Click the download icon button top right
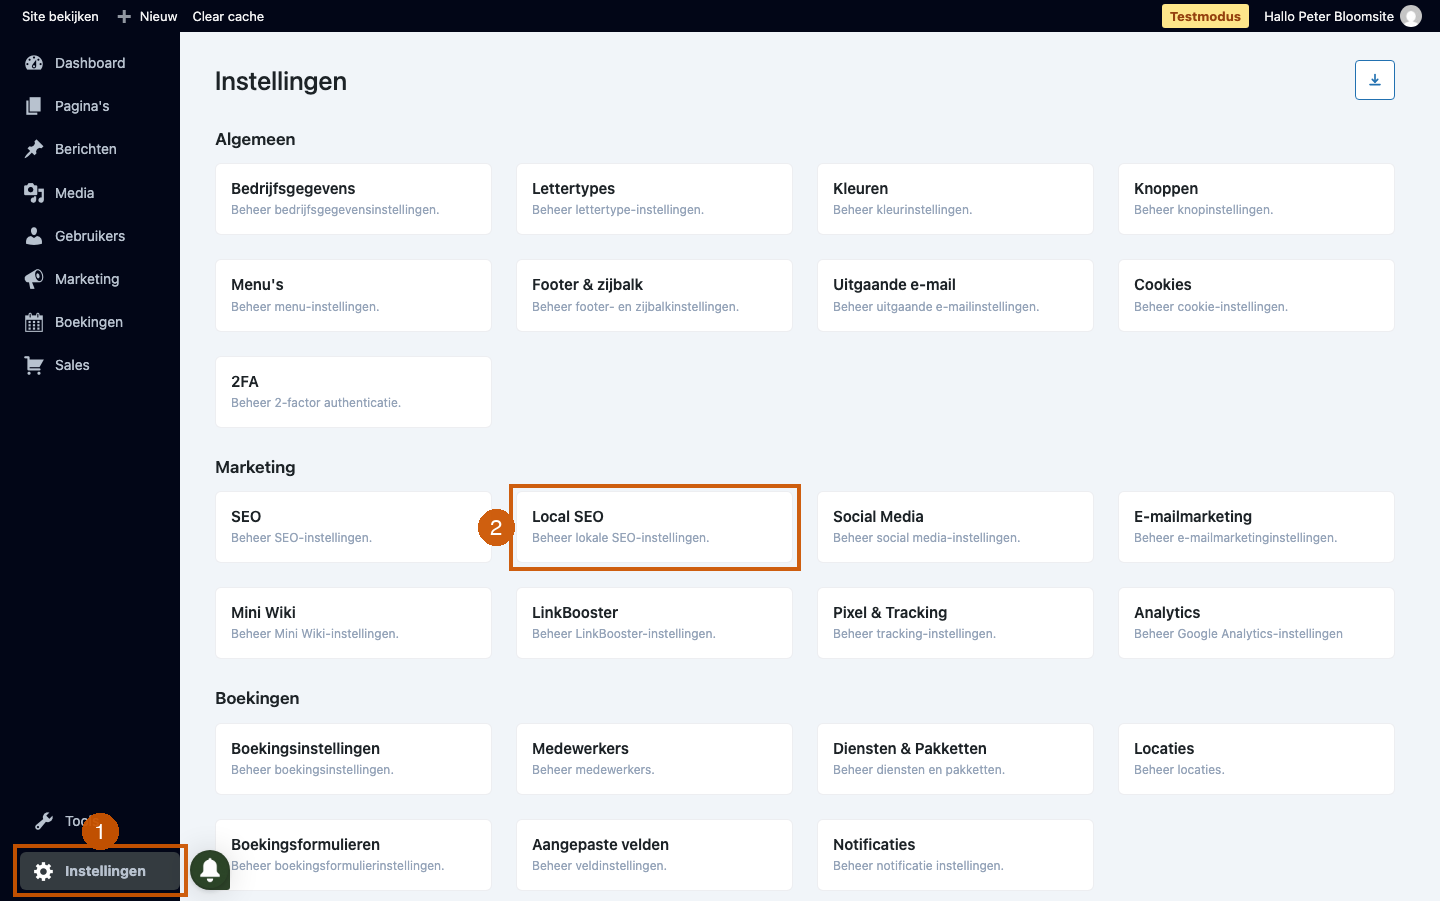This screenshot has height=901, width=1440. (x=1375, y=80)
